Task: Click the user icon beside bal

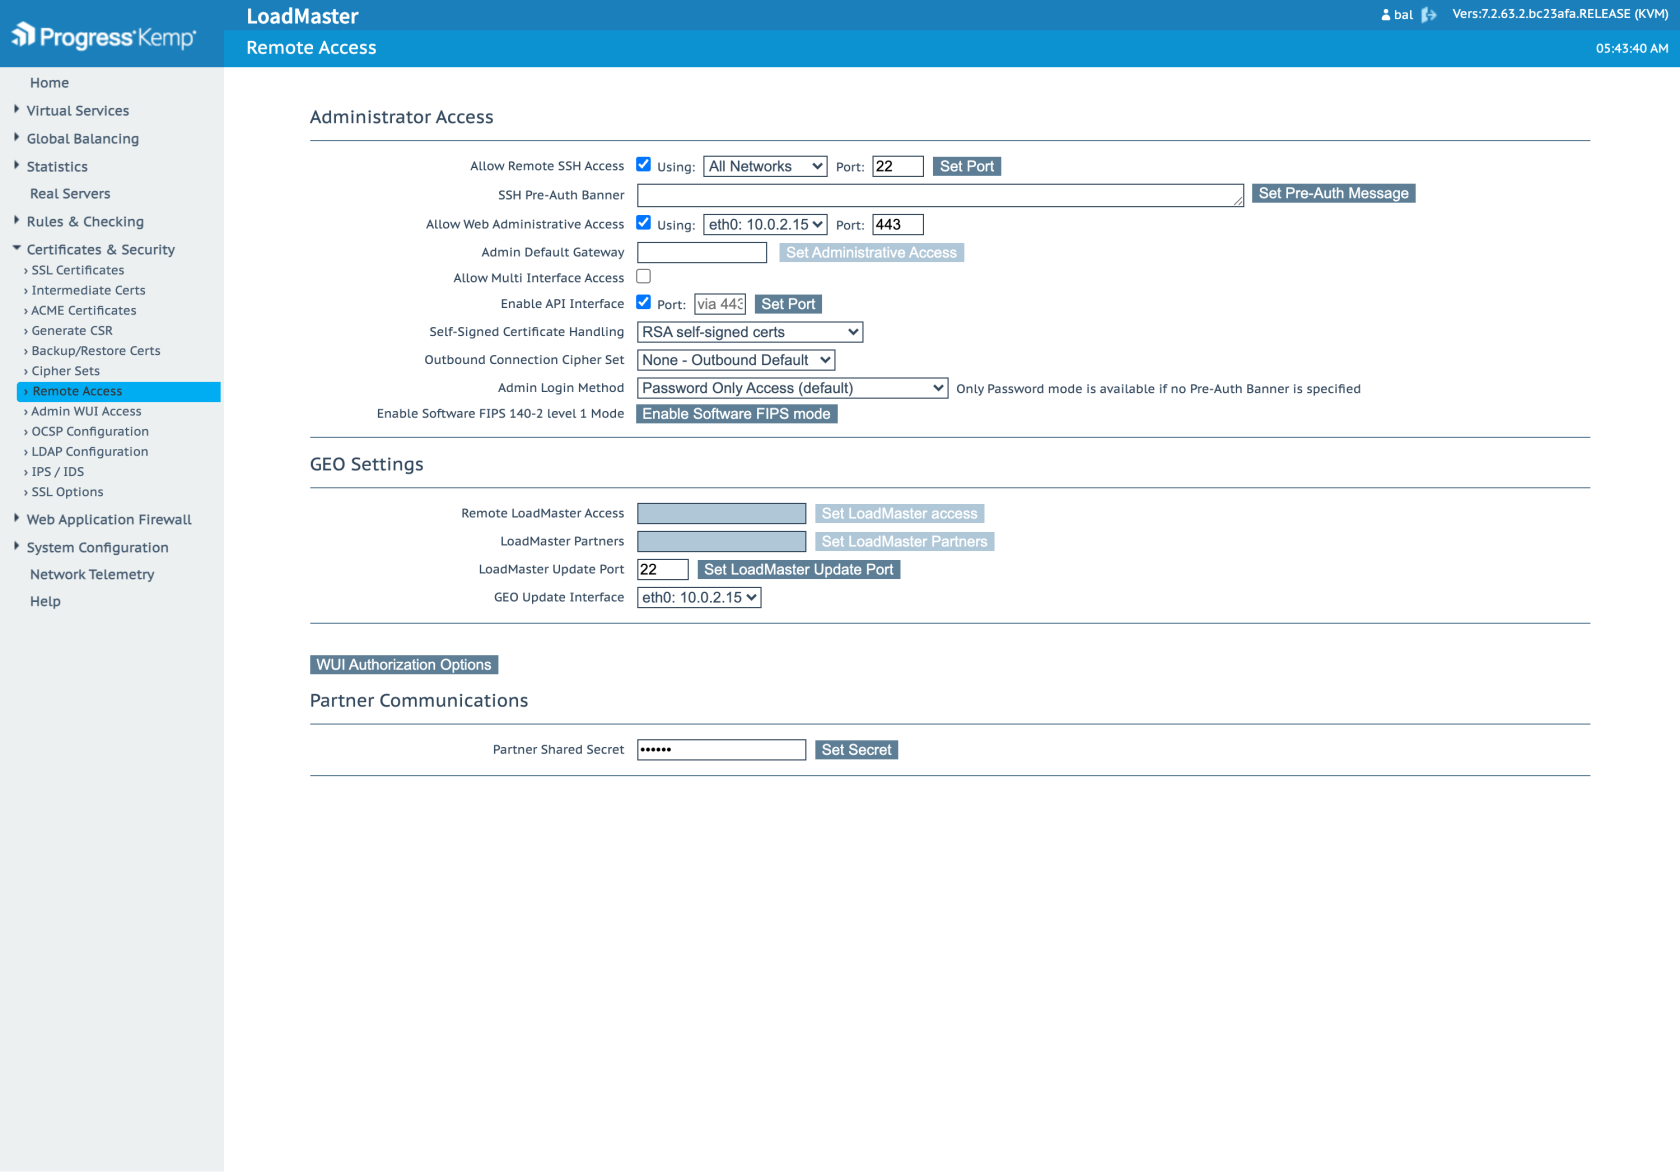Action: tap(1386, 15)
